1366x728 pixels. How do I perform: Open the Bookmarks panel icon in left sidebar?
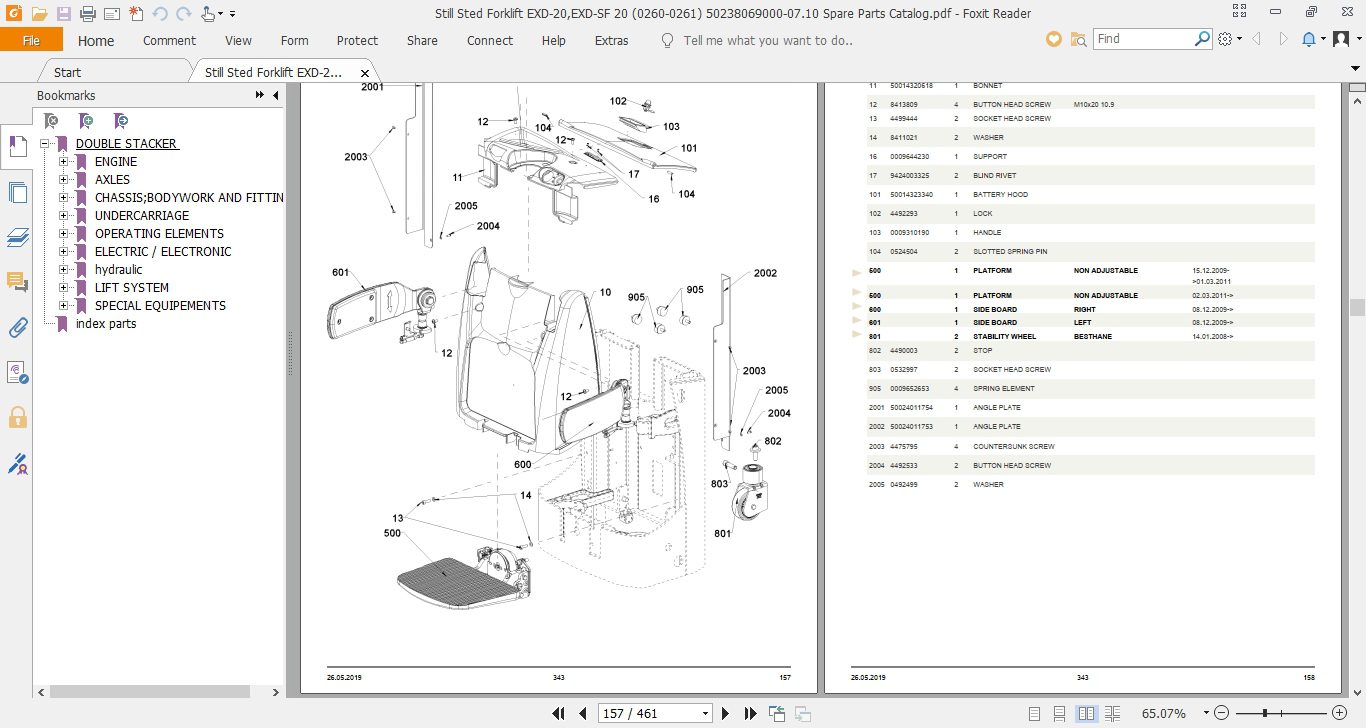coord(16,146)
